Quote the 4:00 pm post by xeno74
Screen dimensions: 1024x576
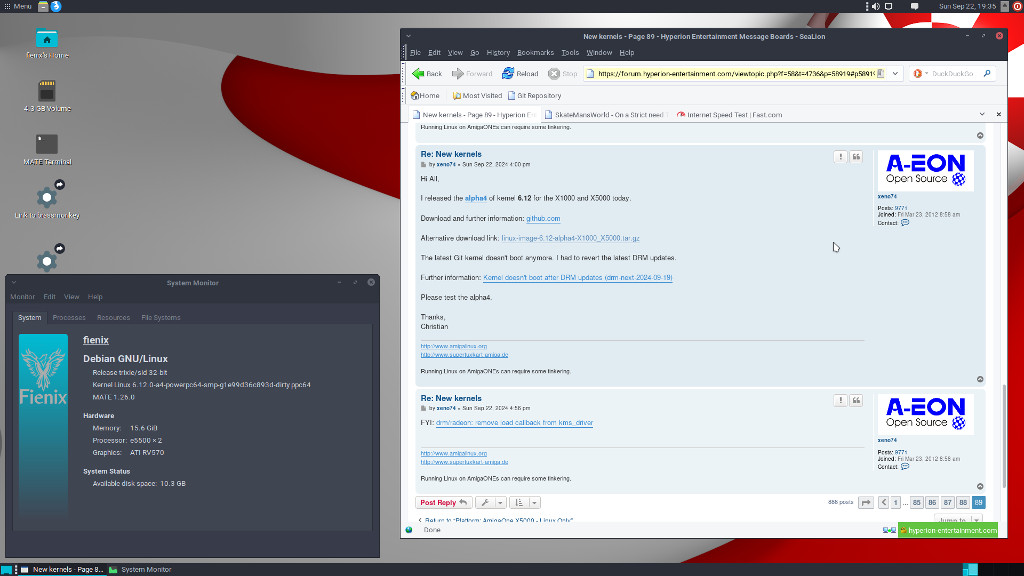tap(856, 157)
